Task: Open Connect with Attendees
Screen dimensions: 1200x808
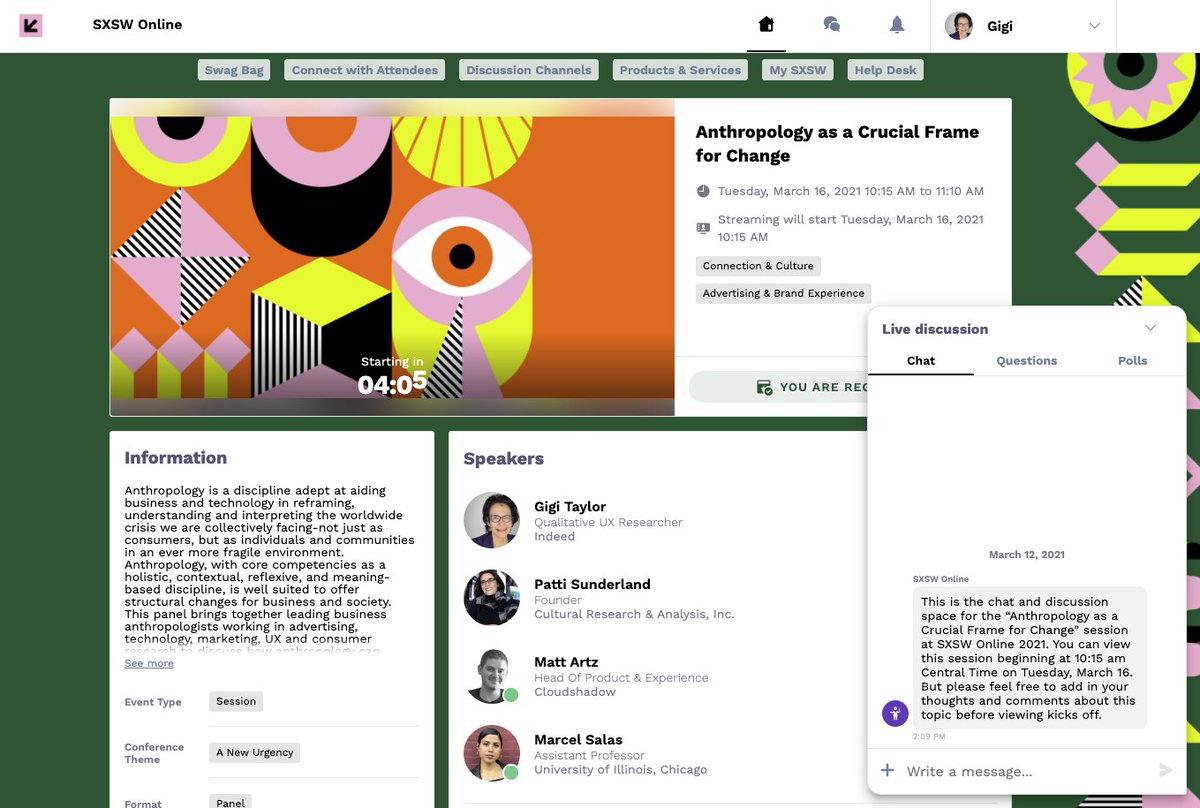Action: [365, 70]
